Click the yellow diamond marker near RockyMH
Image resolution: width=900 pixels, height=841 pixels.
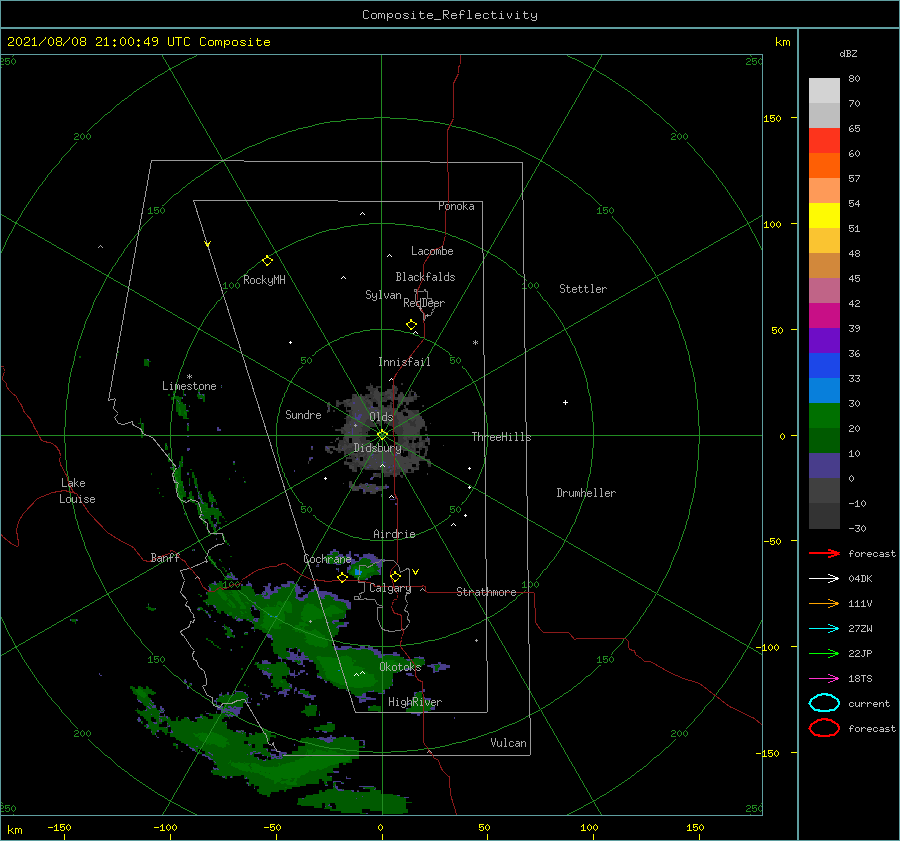(x=267, y=261)
